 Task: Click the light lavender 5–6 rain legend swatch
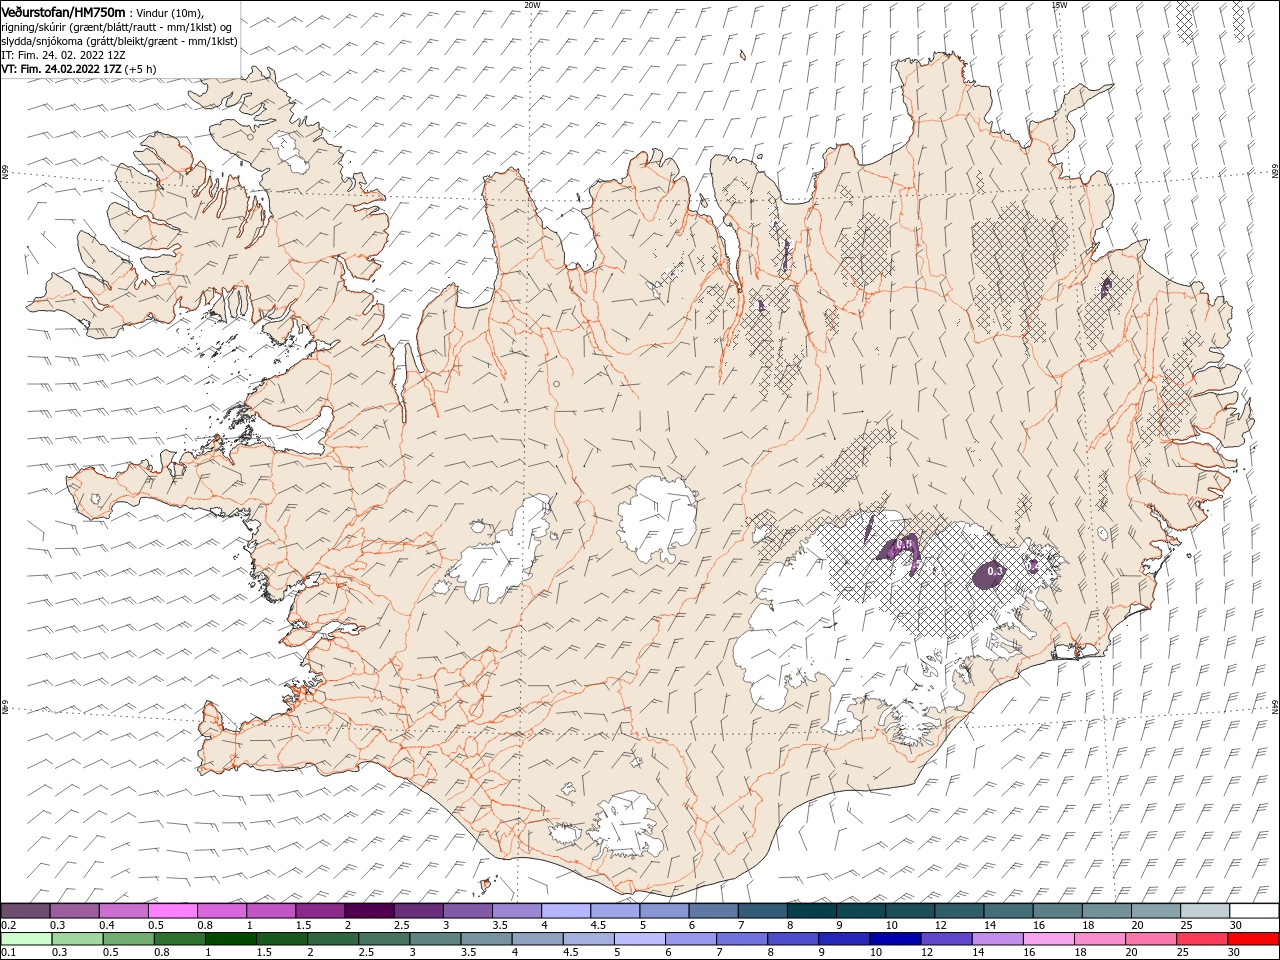[639, 939]
